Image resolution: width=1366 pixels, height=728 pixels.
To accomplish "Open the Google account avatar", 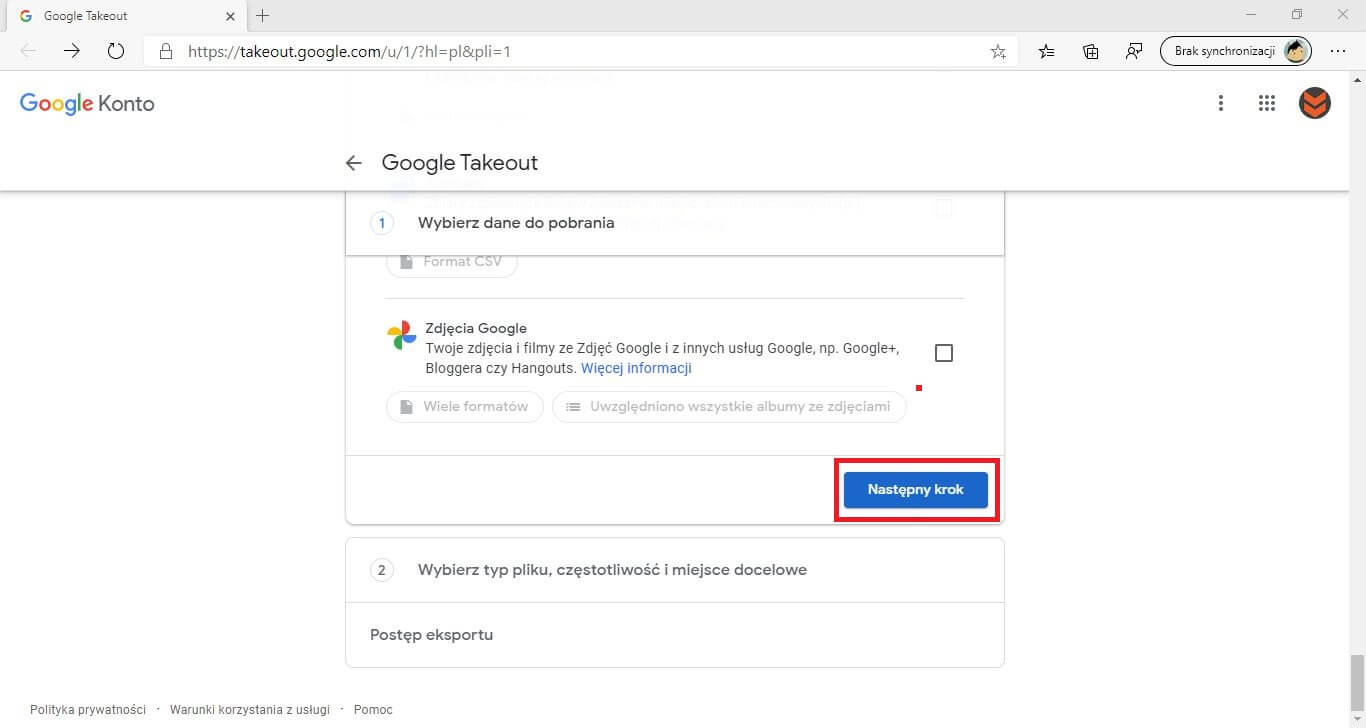I will (x=1315, y=103).
